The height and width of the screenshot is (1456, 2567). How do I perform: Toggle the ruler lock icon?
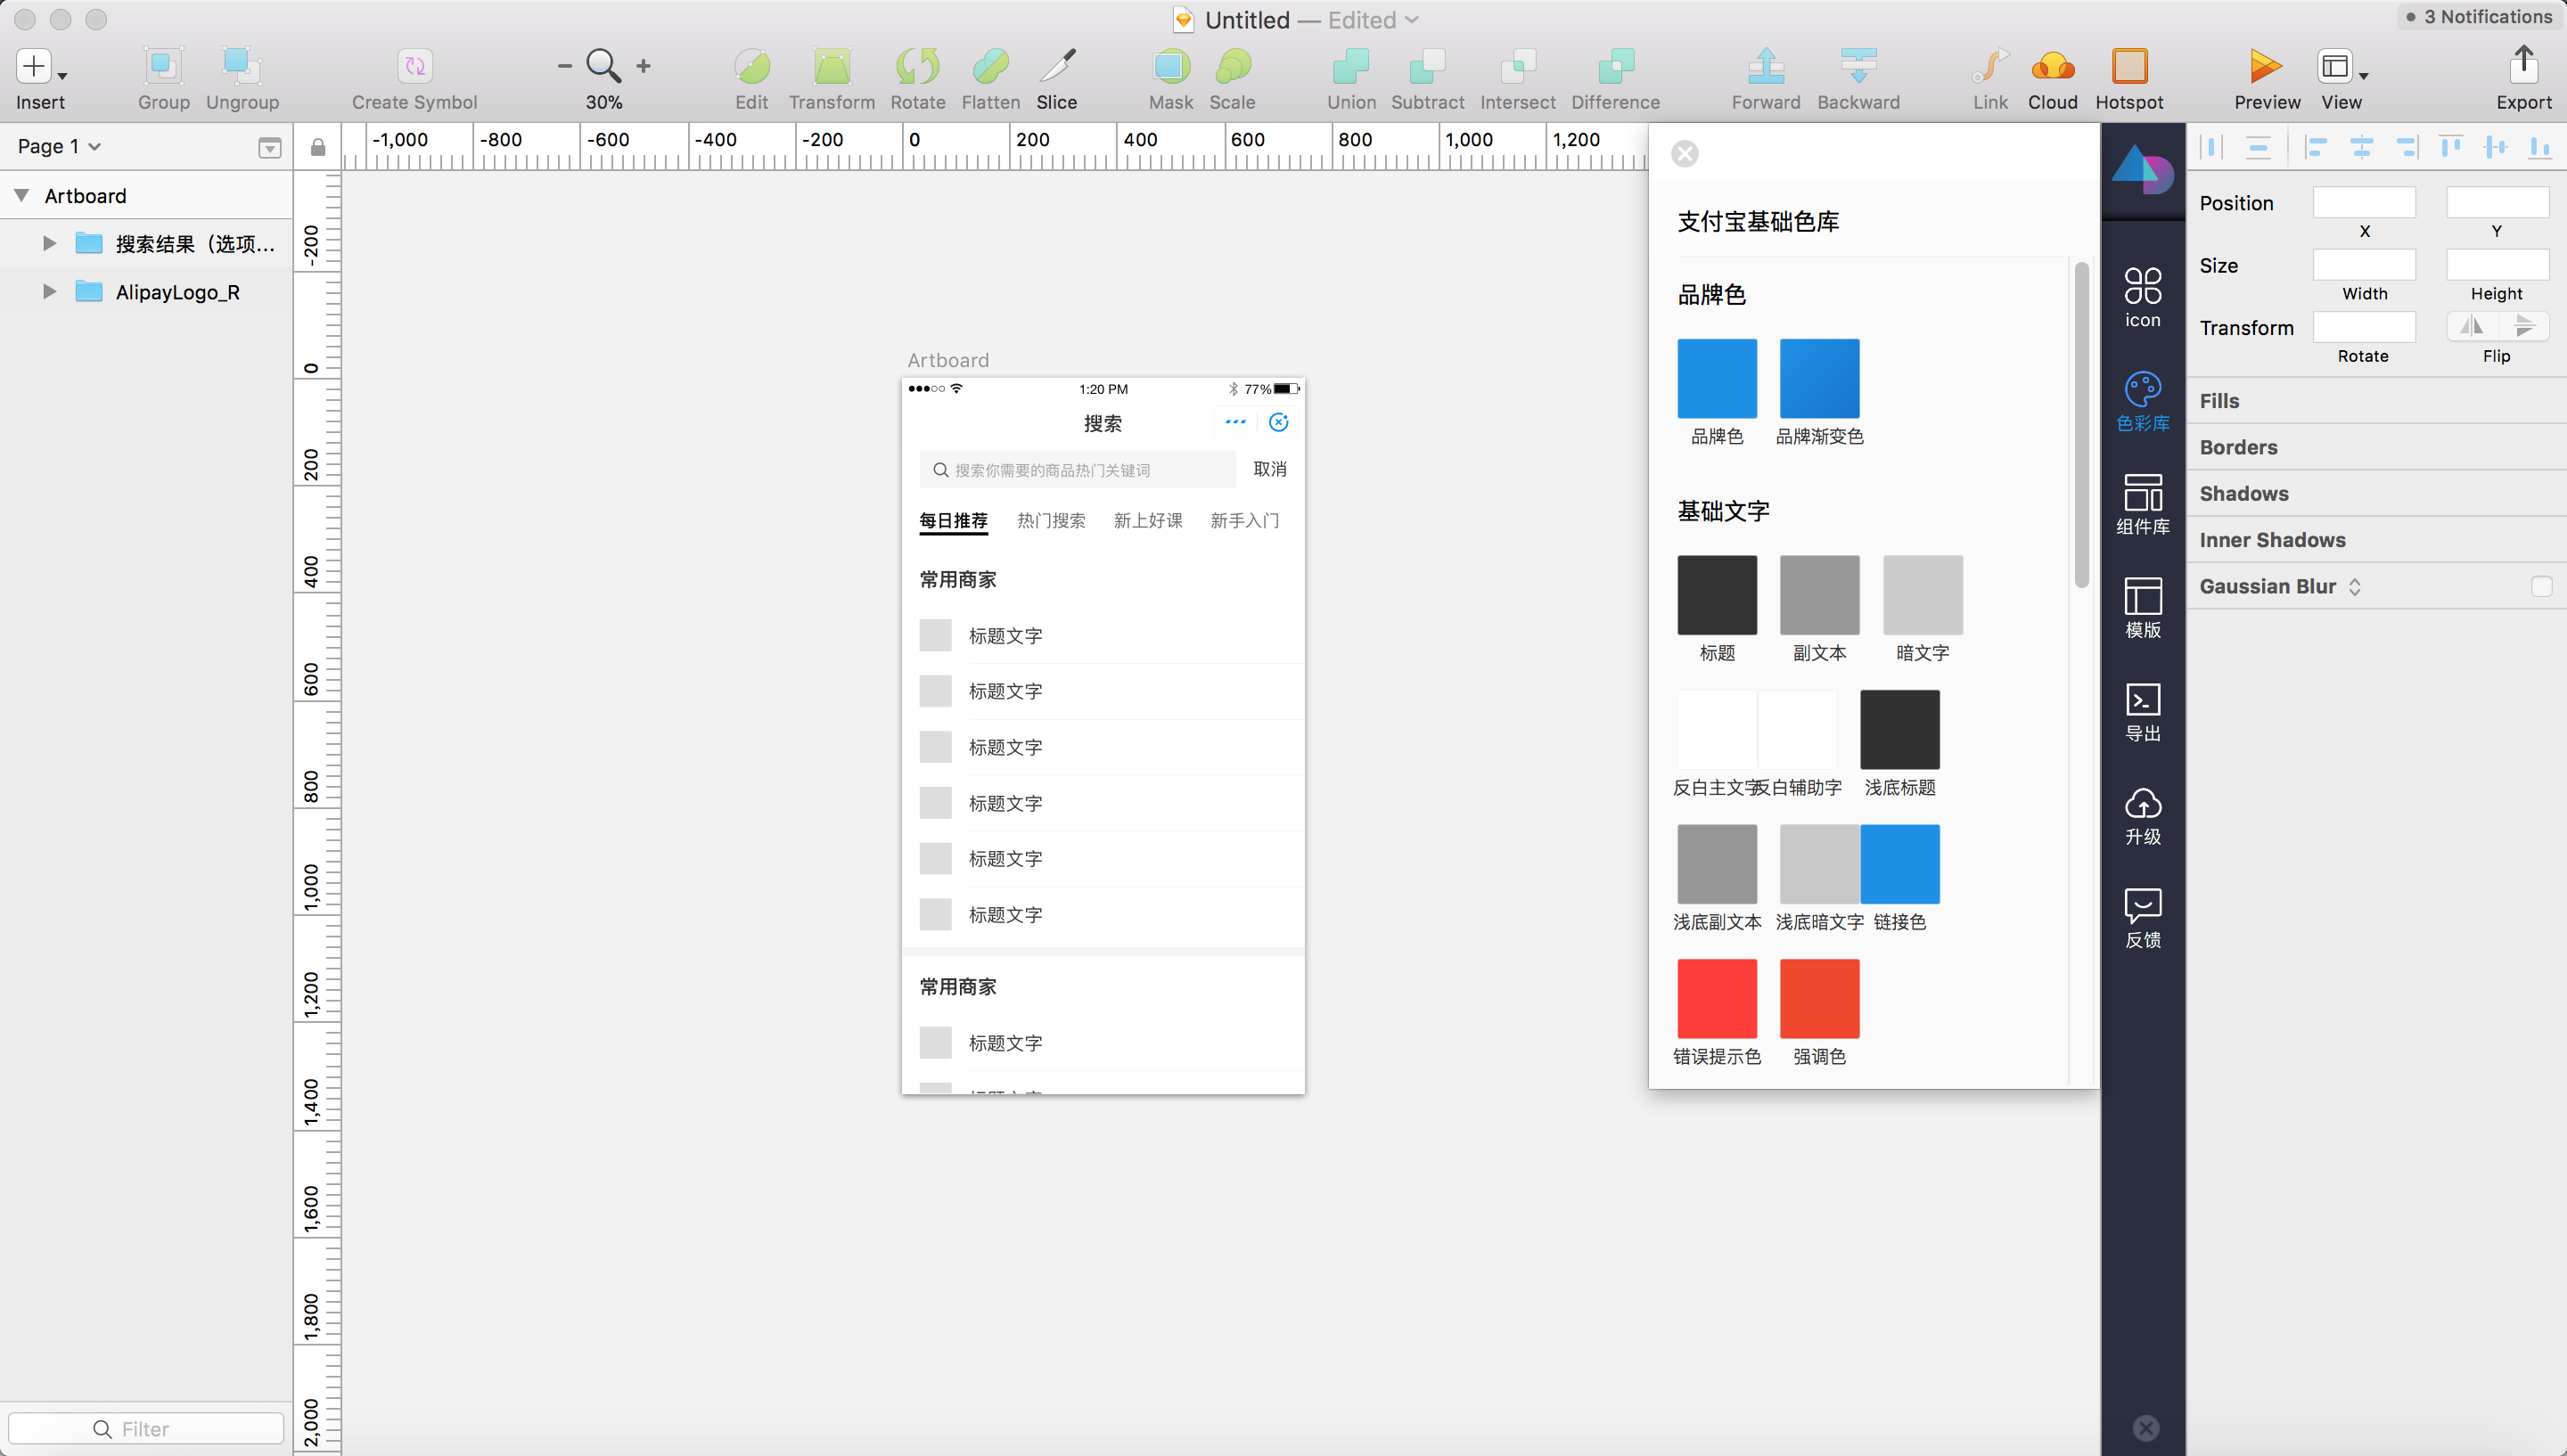click(x=318, y=147)
